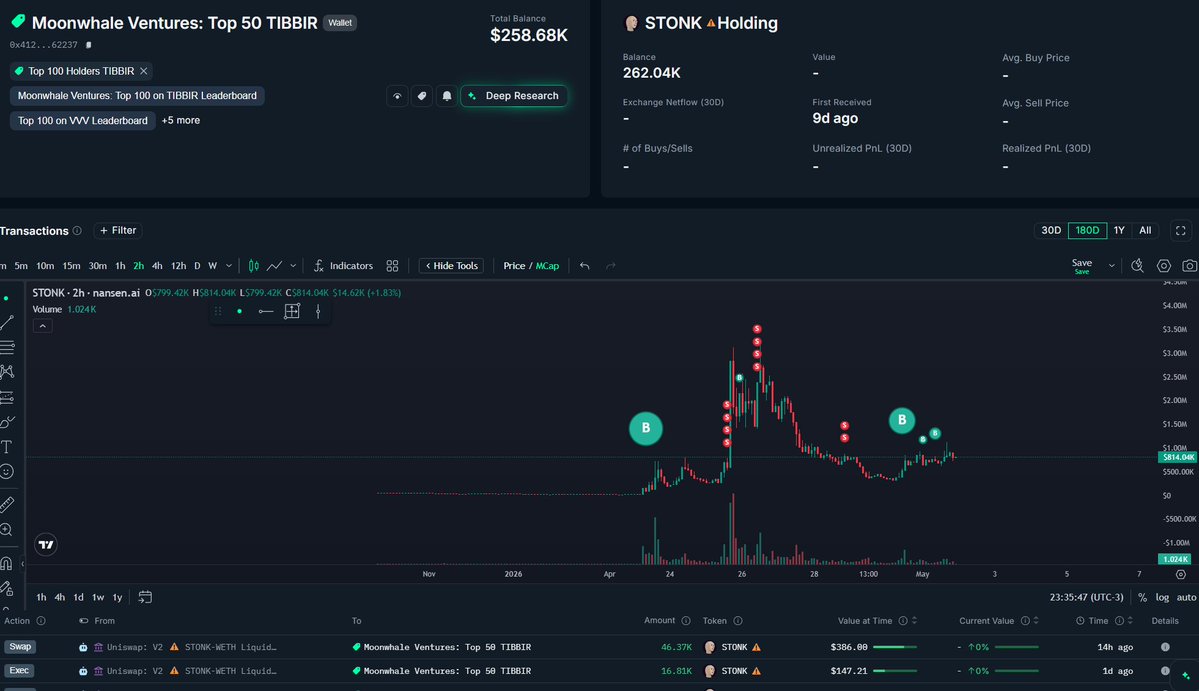Select the candlestick chart style
The image size is (1199, 691).
point(253,266)
